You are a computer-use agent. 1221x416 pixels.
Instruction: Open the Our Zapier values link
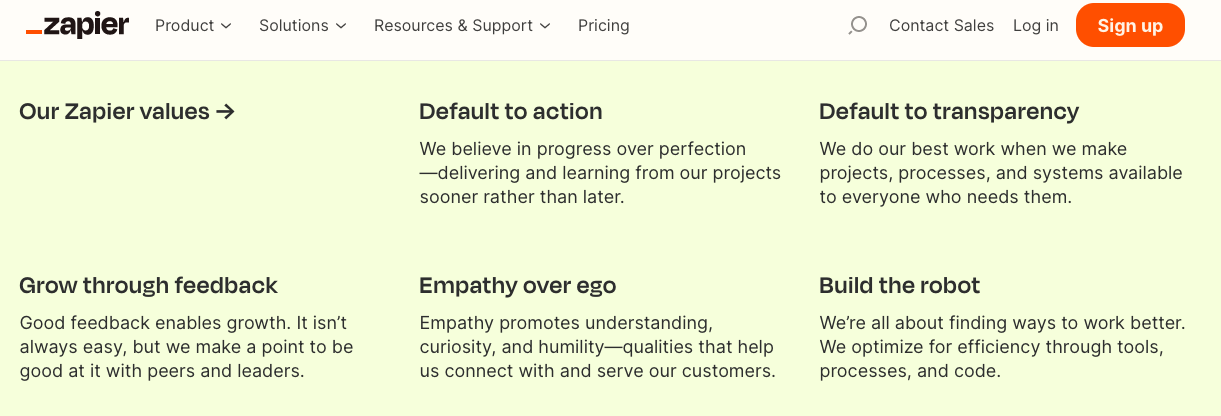(127, 111)
